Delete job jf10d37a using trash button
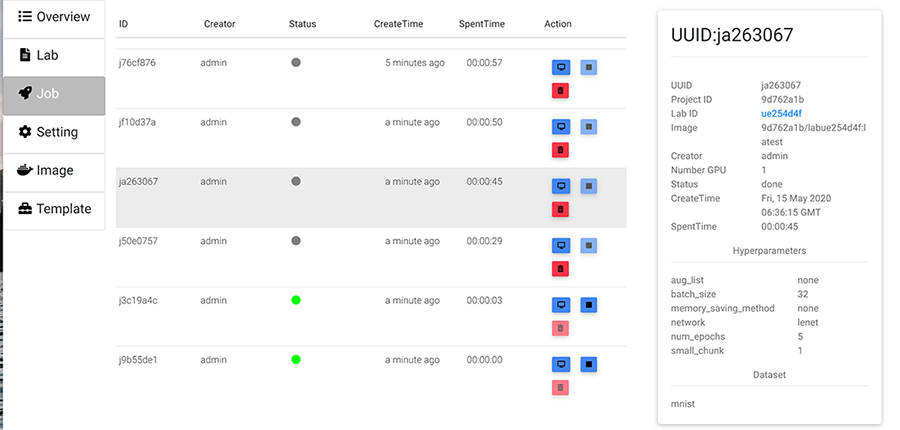 click(x=561, y=150)
